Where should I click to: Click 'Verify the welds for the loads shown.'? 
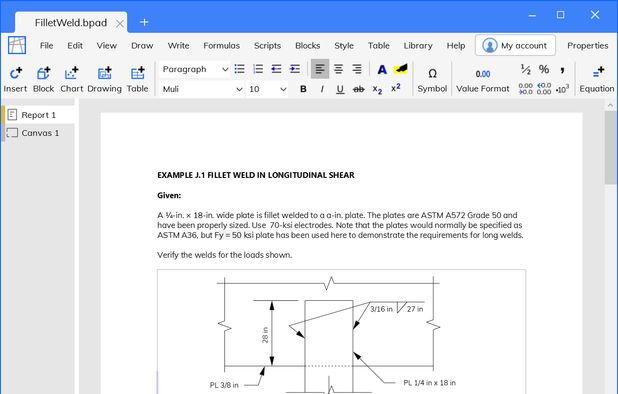click(x=225, y=255)
